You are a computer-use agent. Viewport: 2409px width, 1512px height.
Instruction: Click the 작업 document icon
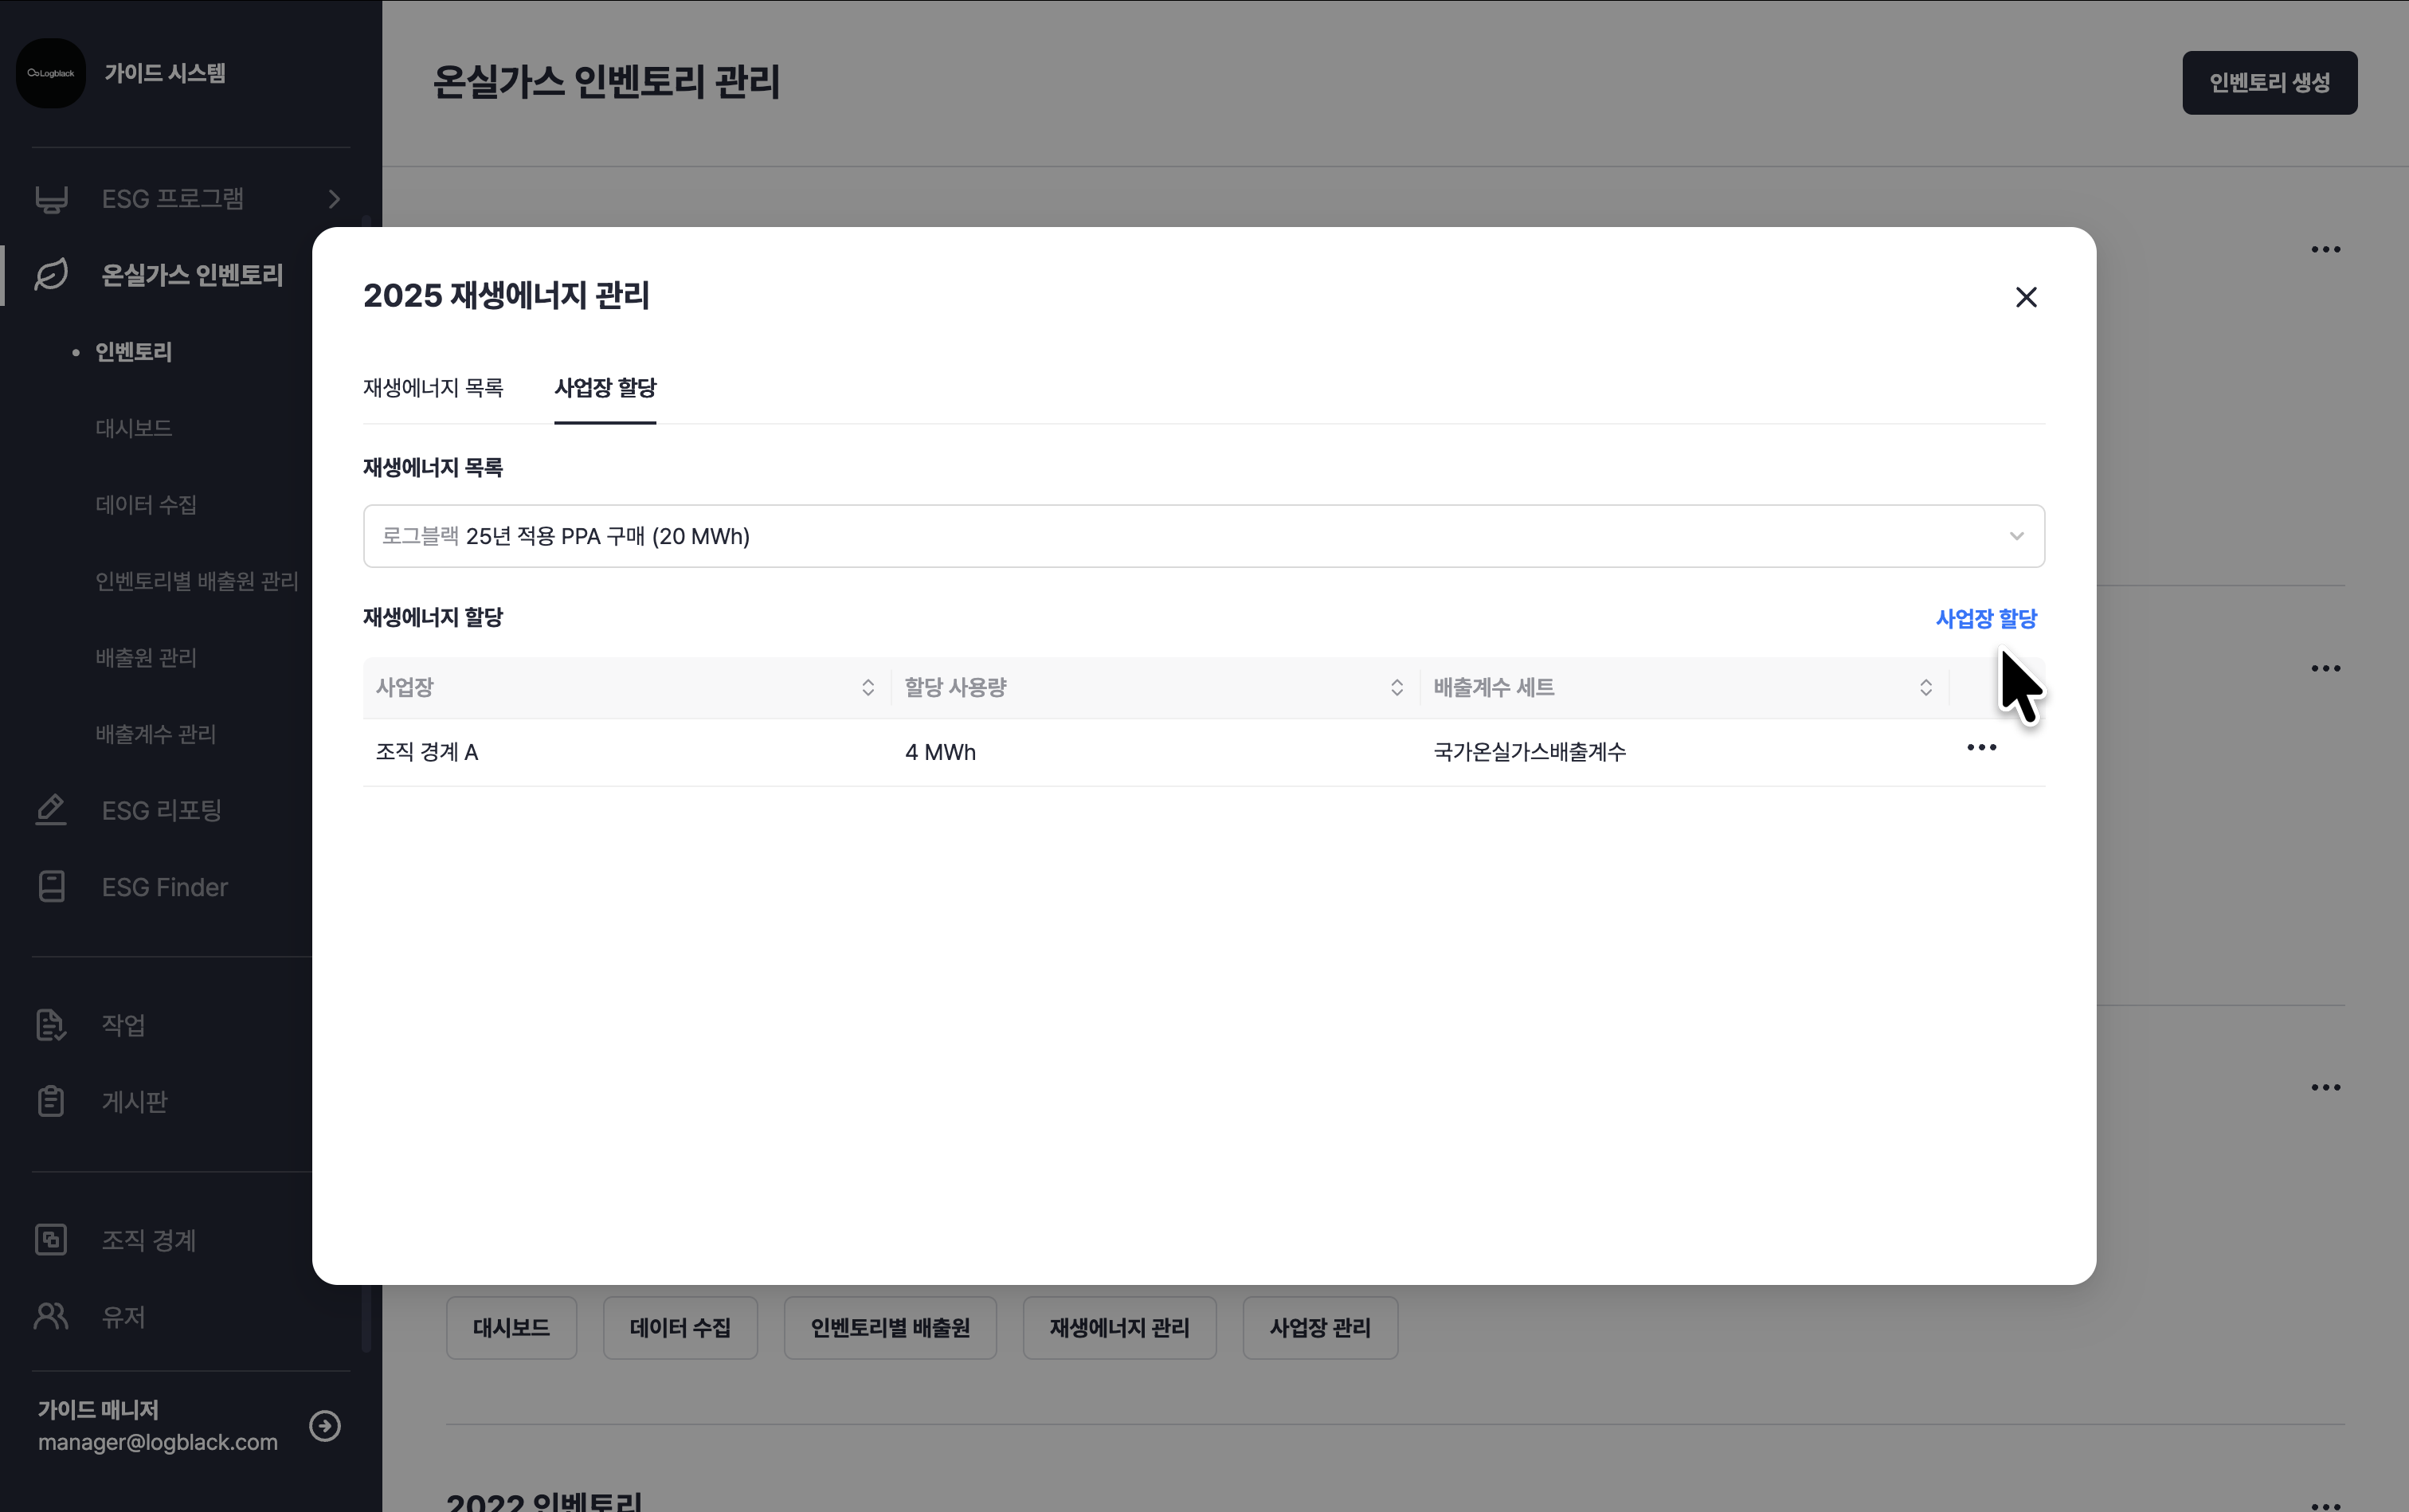[51, 1025]
